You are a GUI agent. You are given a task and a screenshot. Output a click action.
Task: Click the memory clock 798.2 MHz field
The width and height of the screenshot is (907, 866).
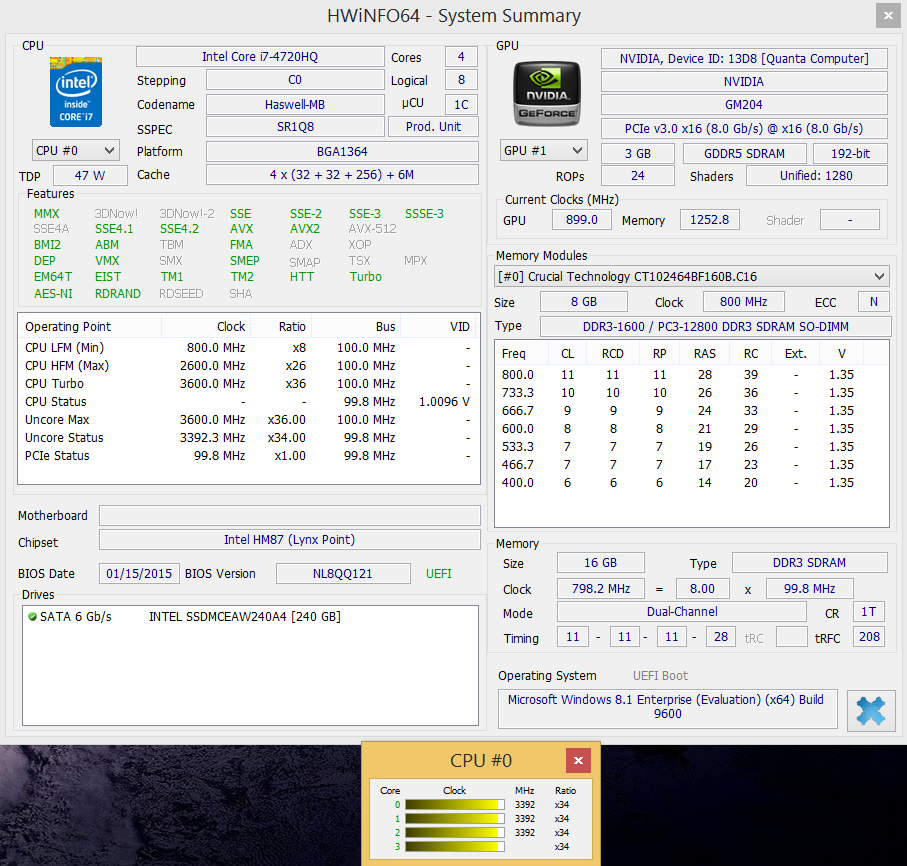tap(600, 589)
